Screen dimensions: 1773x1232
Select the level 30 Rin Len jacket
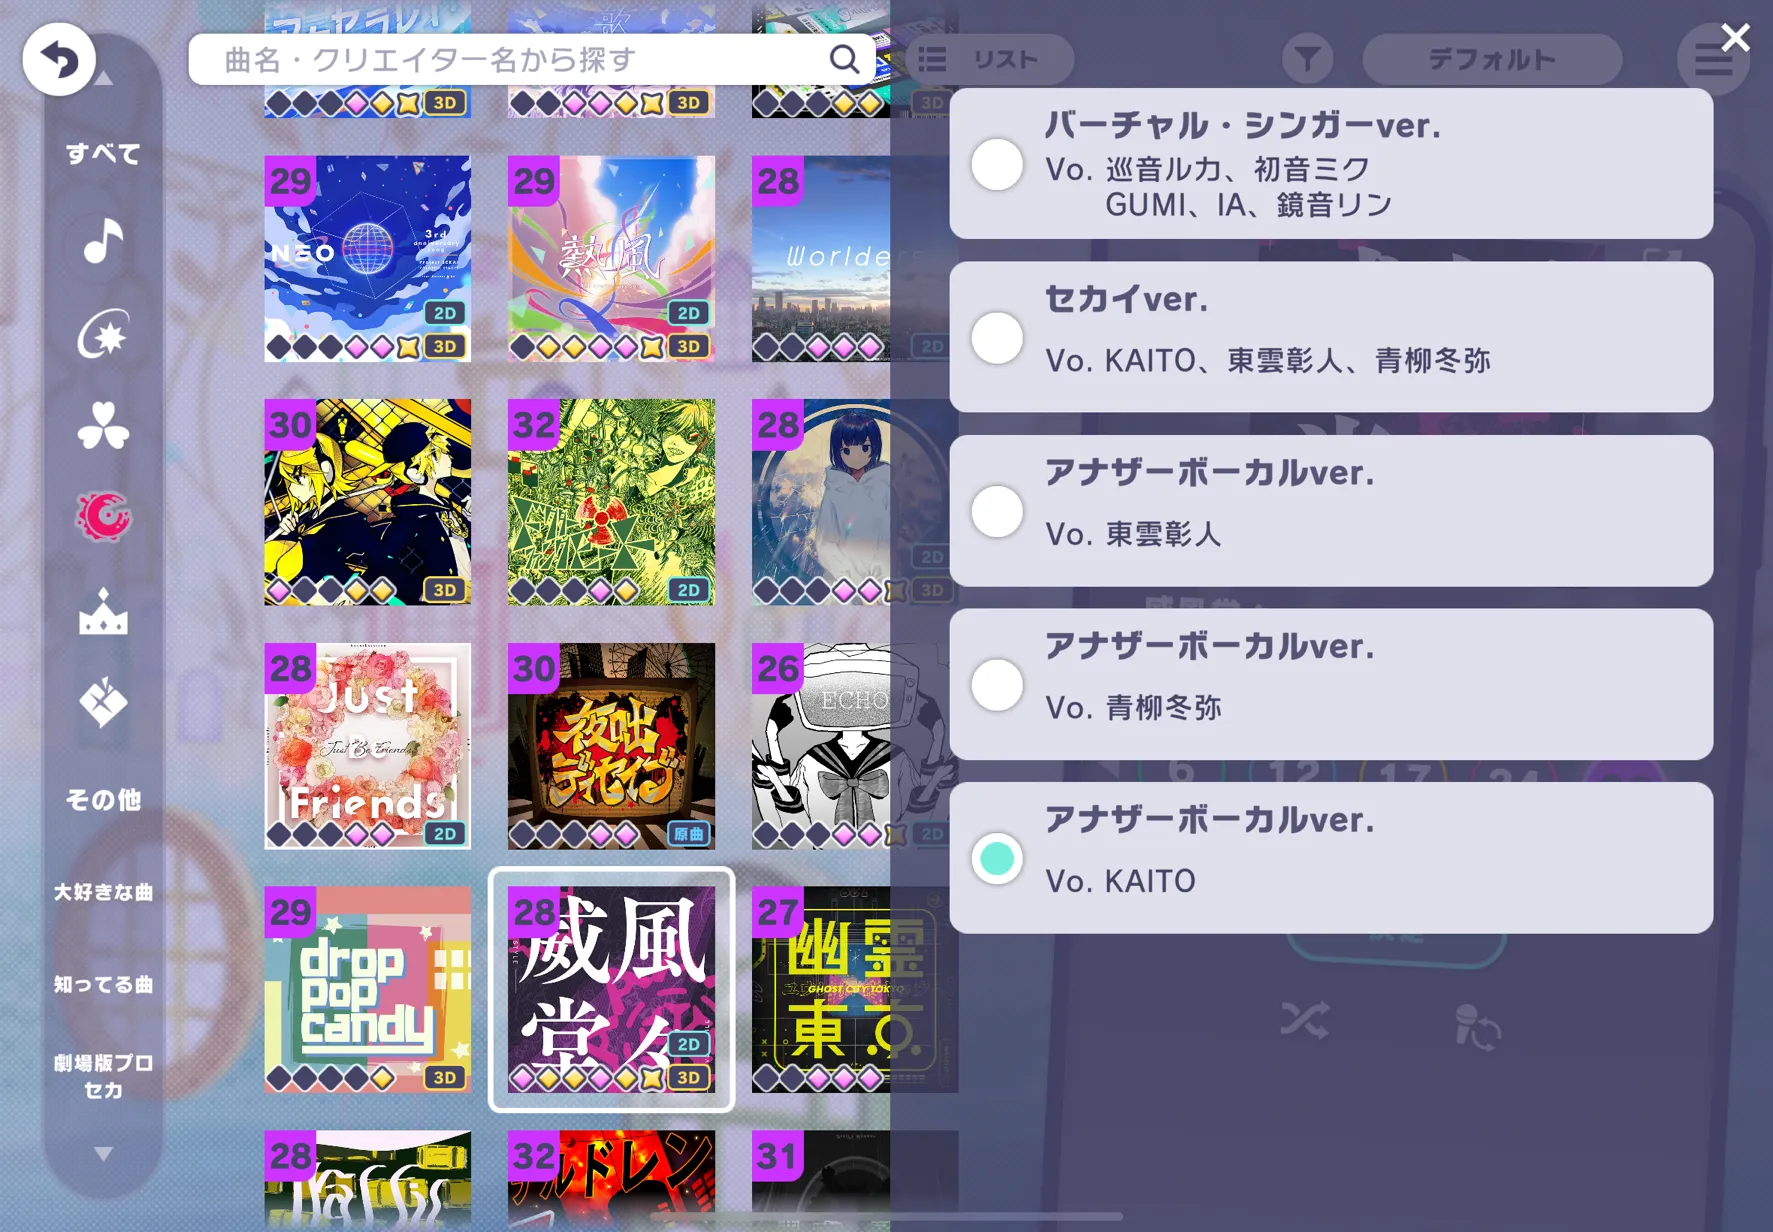(x=367, y=502)
